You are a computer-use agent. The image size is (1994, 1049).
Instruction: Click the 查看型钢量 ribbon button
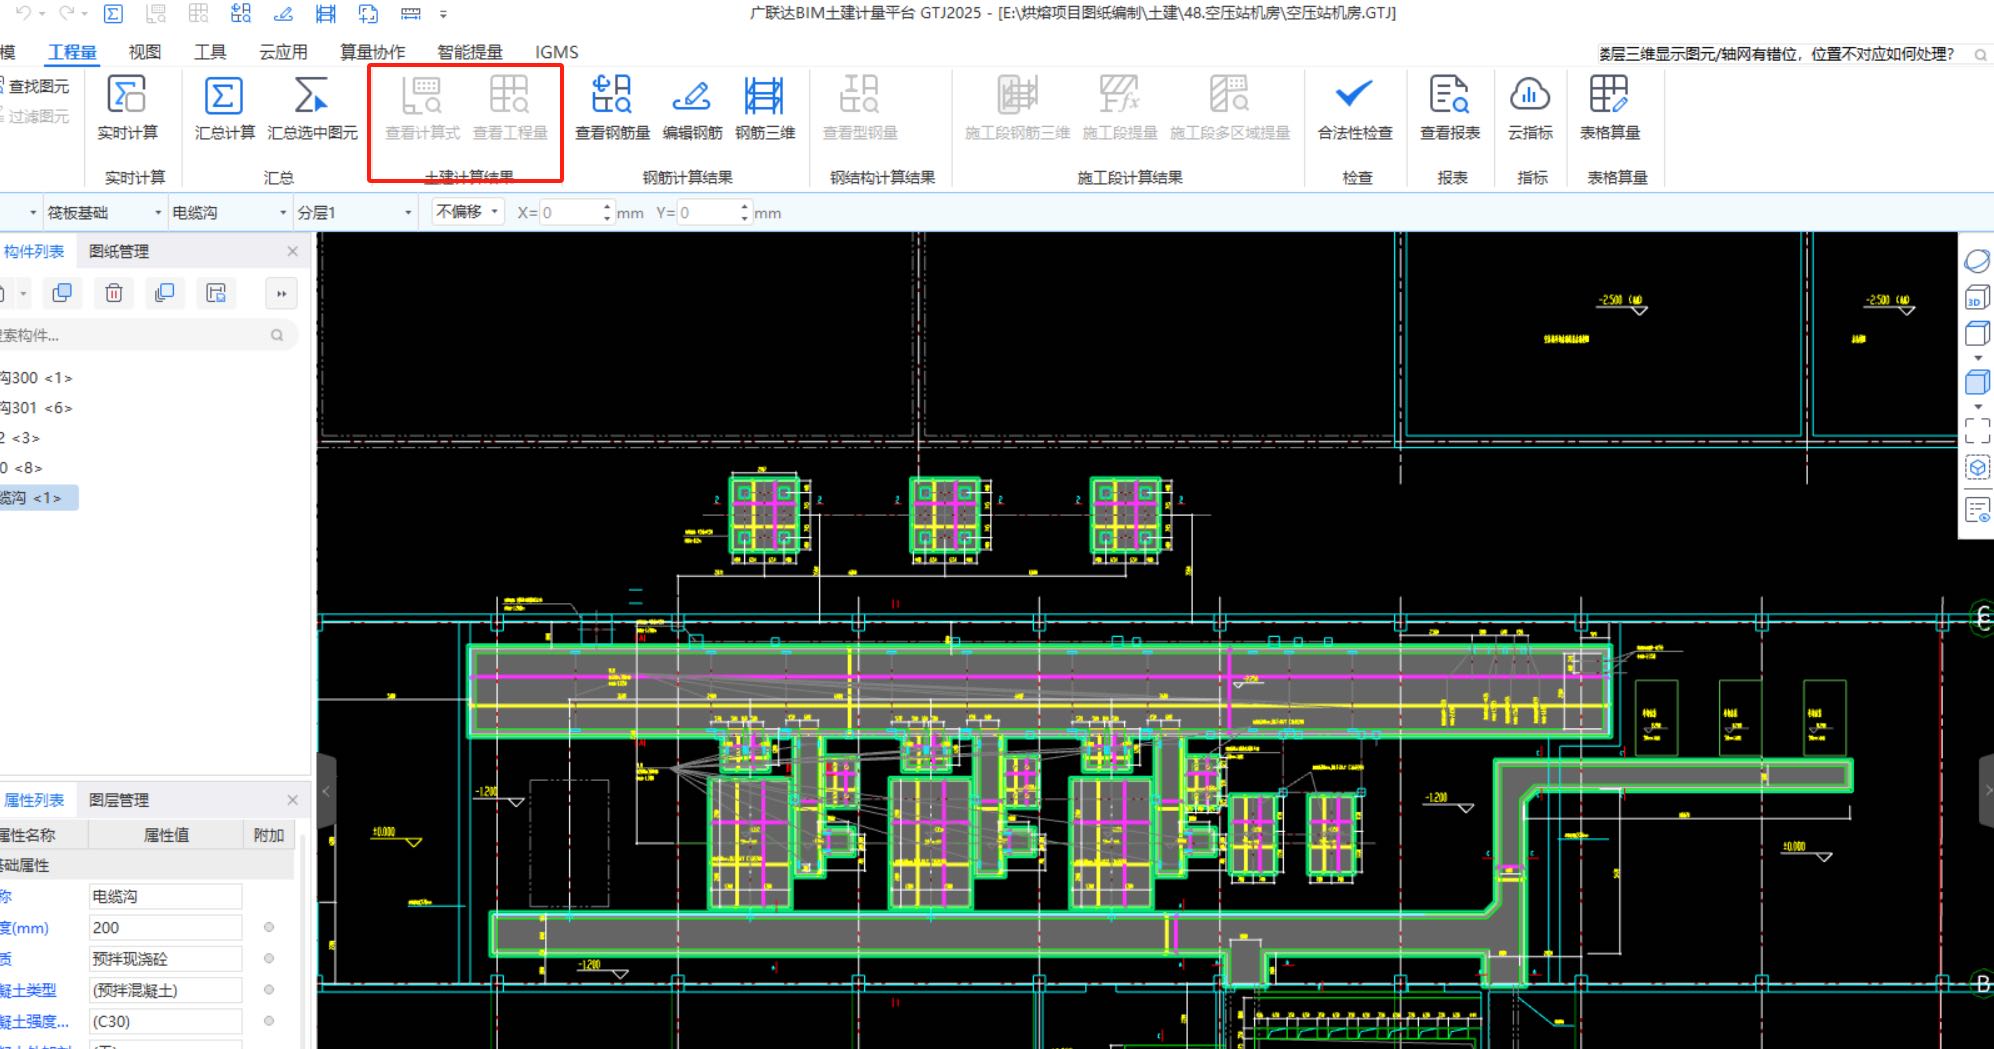(x=860, y=108)
